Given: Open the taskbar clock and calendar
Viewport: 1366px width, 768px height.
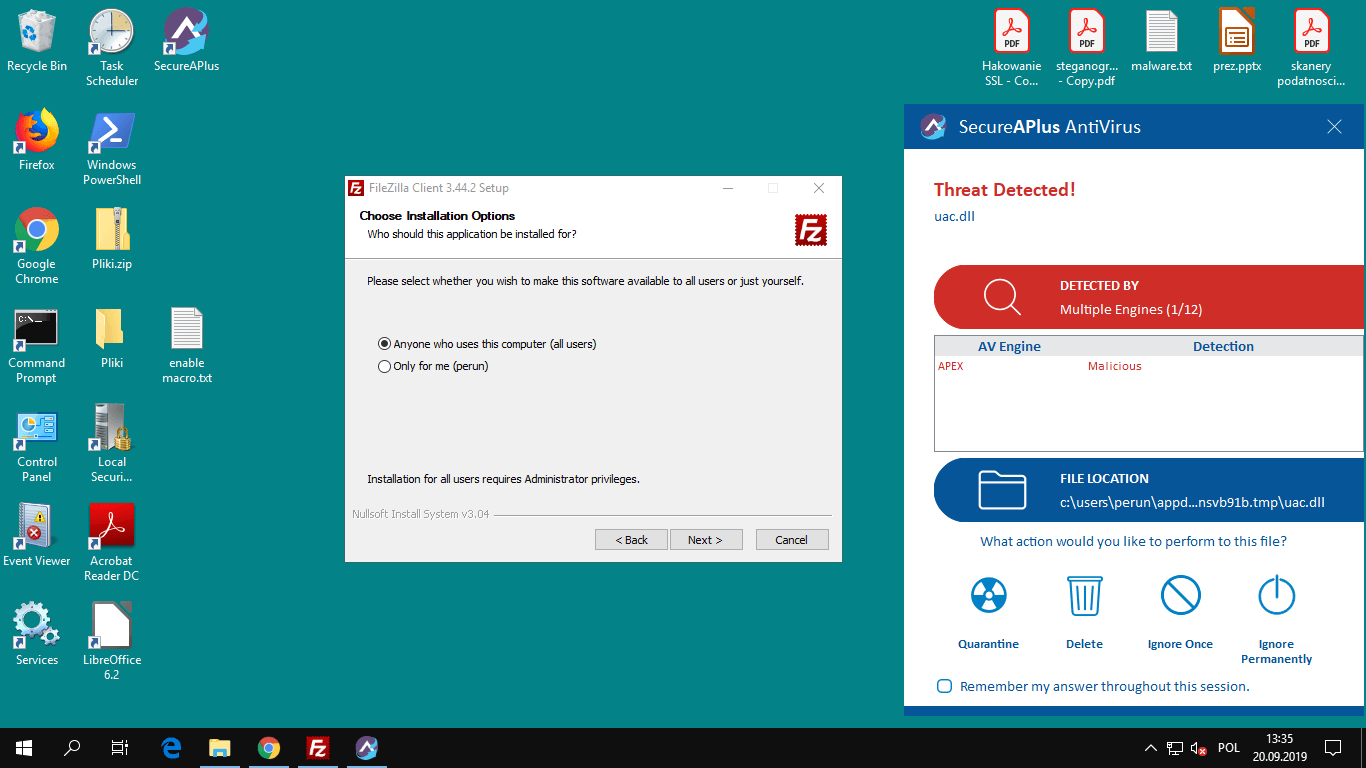Looking at the screenshot, I should pyautogui.click(x=1279, y=747).
